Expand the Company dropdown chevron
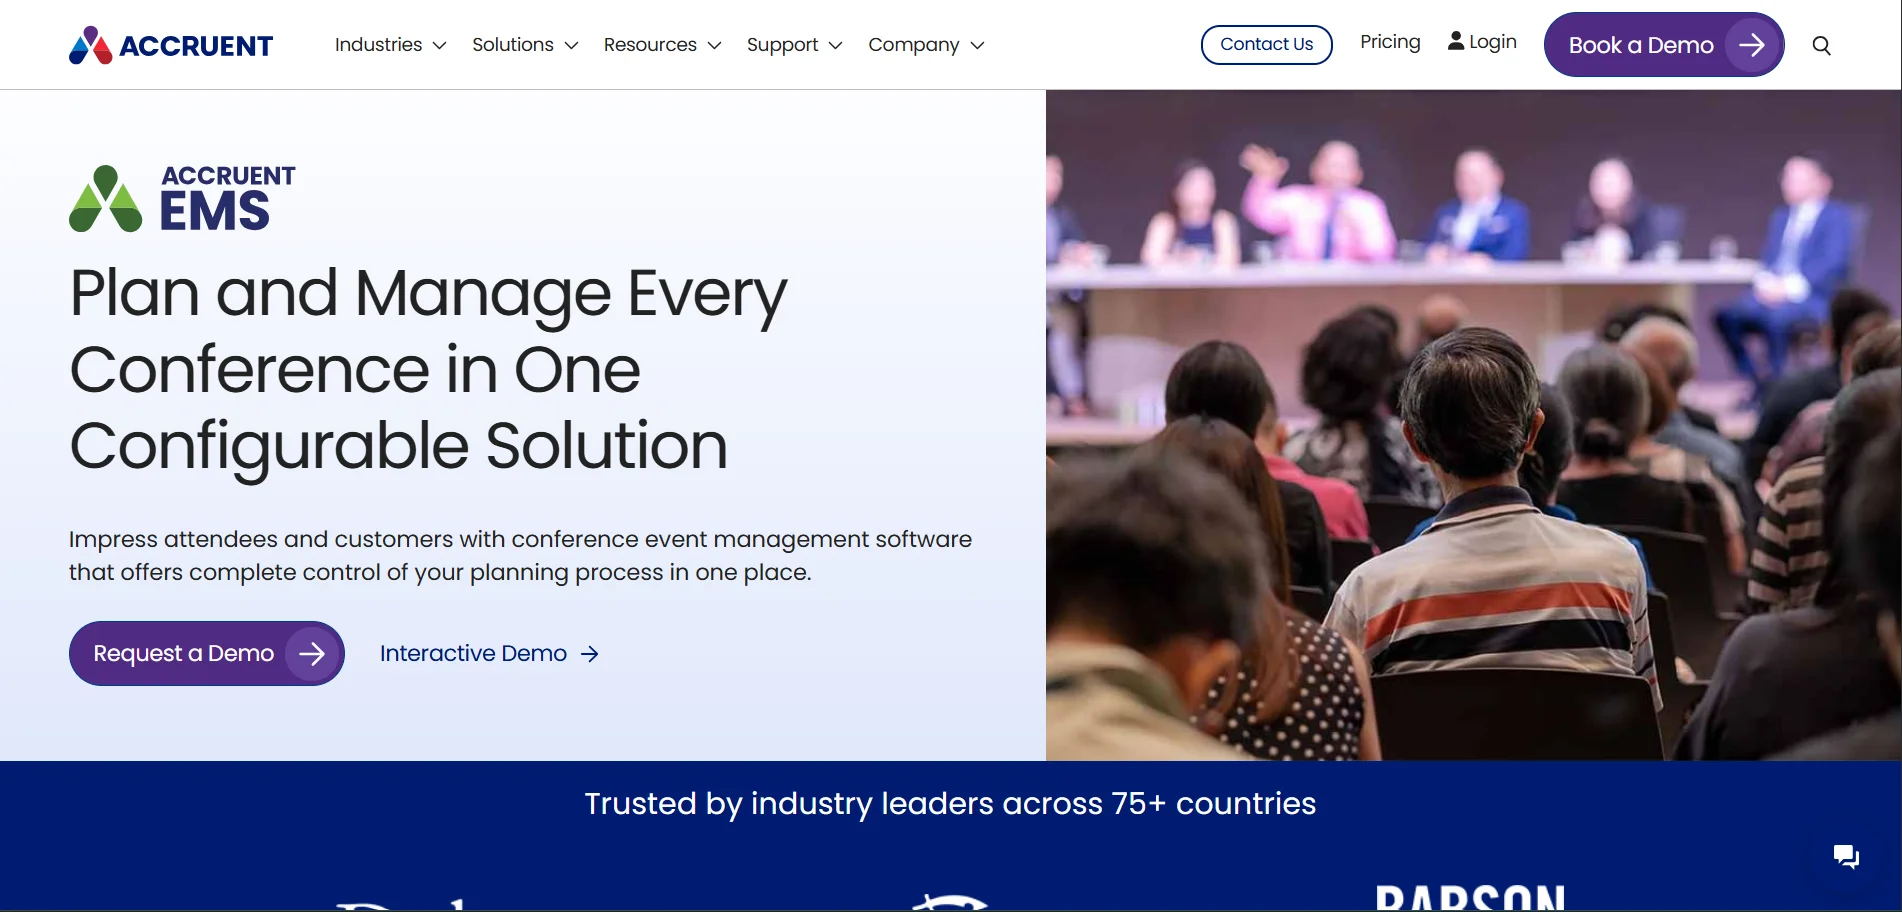Viewport: 1902px width, 912px height. [x=977, y=45]
